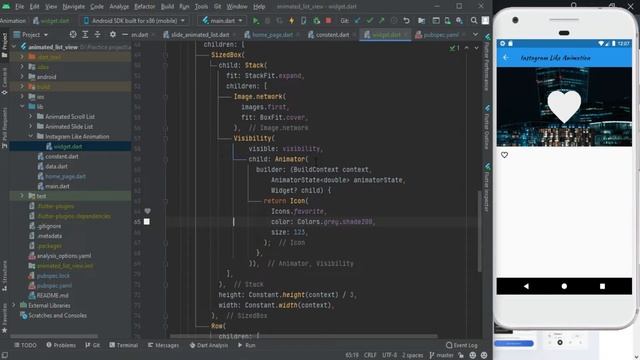This screenshot has width=640, height=360.
Task: Switch to constant.dart editor tab
Action: pos(329,35)
